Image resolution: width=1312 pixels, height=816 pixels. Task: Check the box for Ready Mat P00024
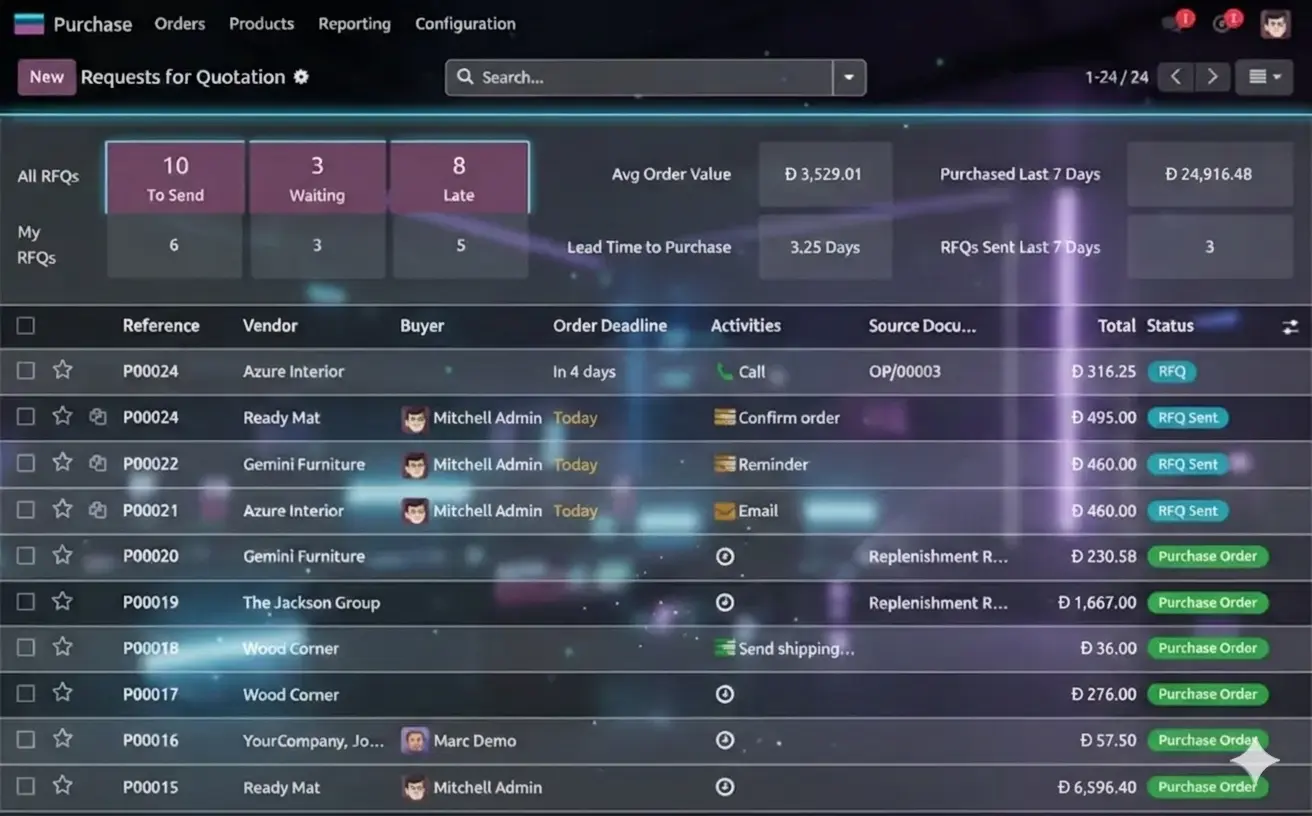click(x=26, y=417)
